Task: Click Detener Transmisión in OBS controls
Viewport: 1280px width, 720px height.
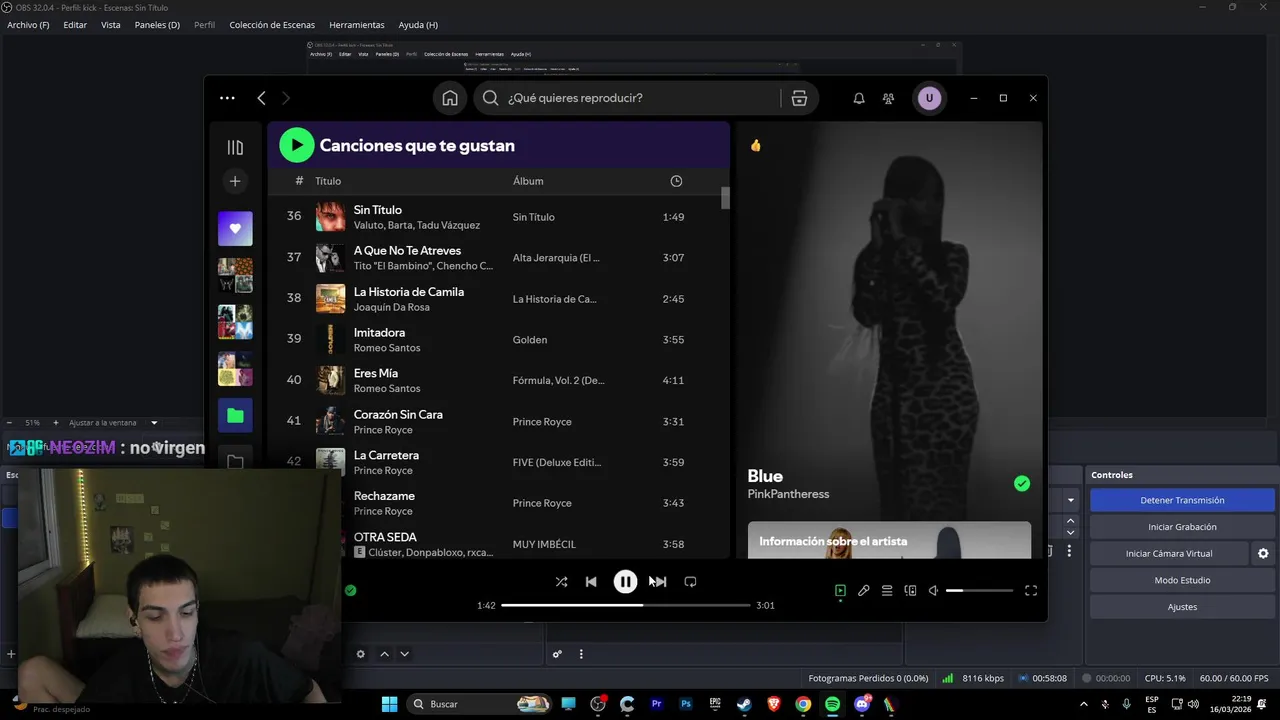Action: pyautogui.click(x=1182, y=500)
